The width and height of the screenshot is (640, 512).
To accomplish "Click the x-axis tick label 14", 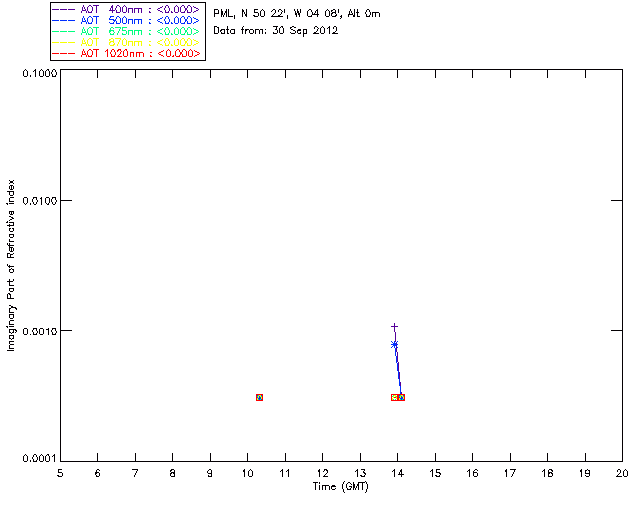I will [398, 473].
